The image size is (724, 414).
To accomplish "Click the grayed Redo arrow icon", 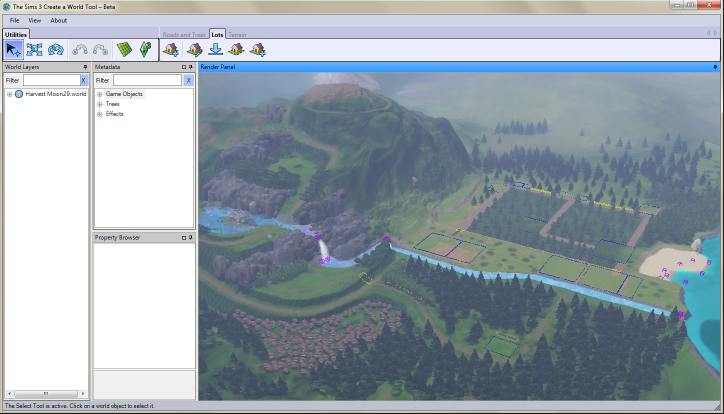I will coord(100,49).
